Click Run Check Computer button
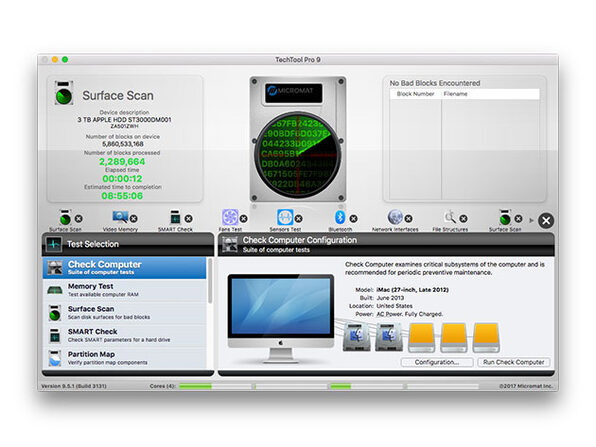 (514, 362)
